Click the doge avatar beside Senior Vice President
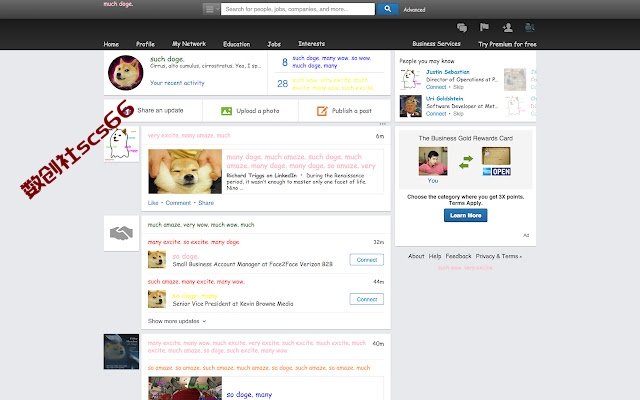Screen dimensions: 640x400 [157, 299]
